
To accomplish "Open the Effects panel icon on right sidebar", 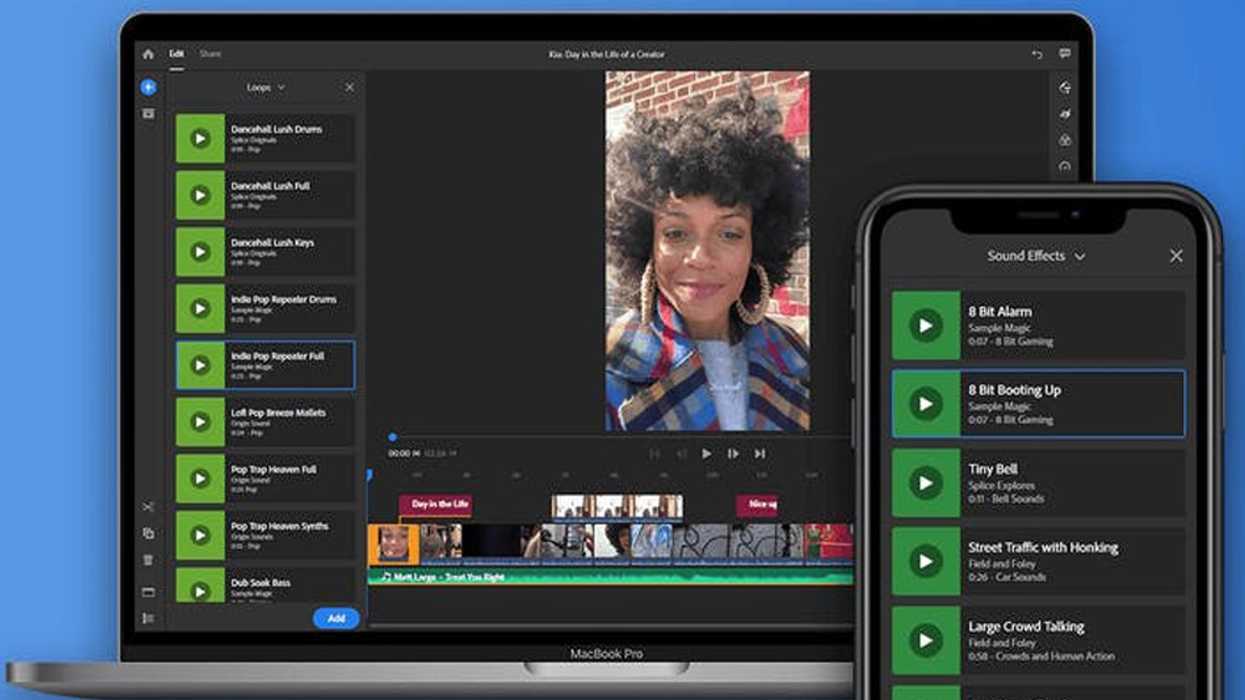I will tap(1065, 115).
